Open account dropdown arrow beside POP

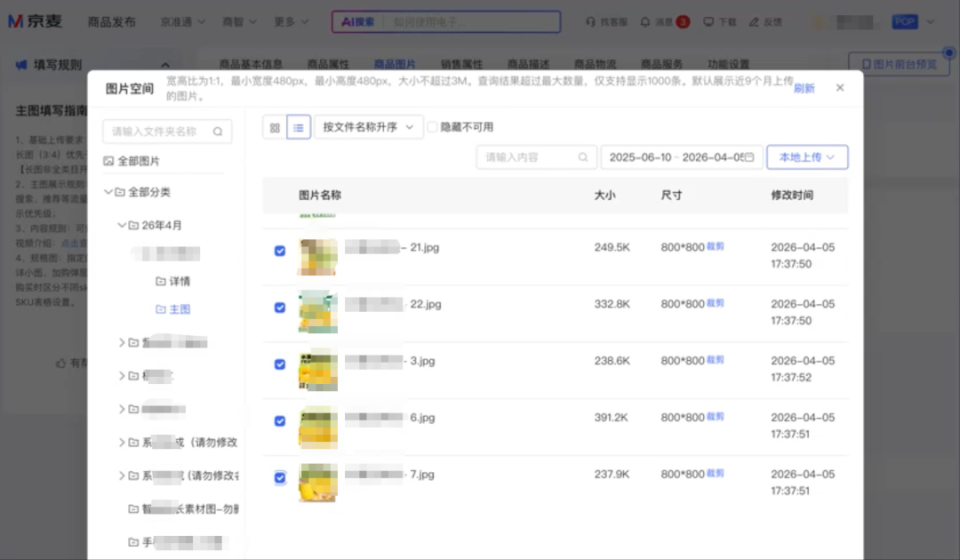(931, 22)
